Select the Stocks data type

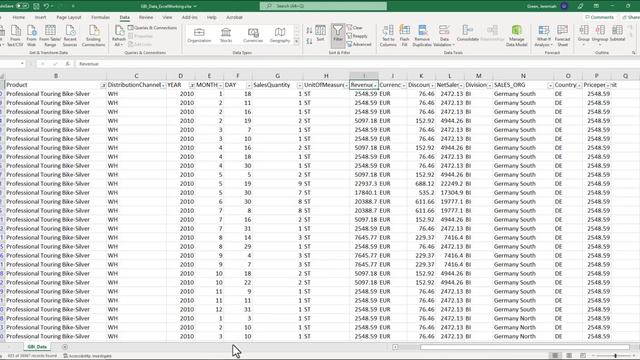[x=226, y=35]
